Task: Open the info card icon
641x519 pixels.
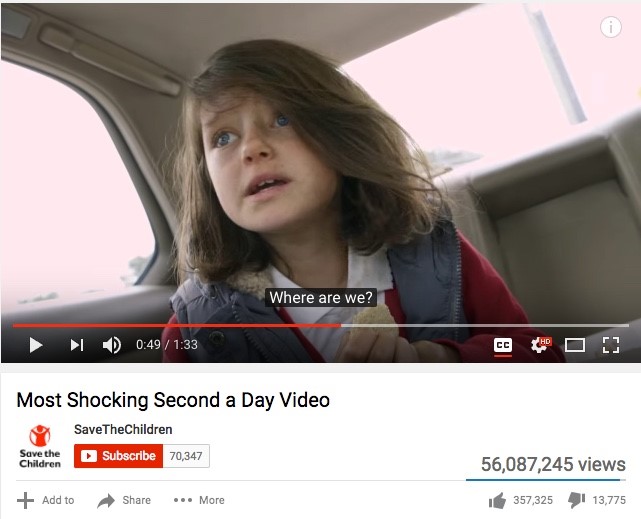Action: (611, 27)
